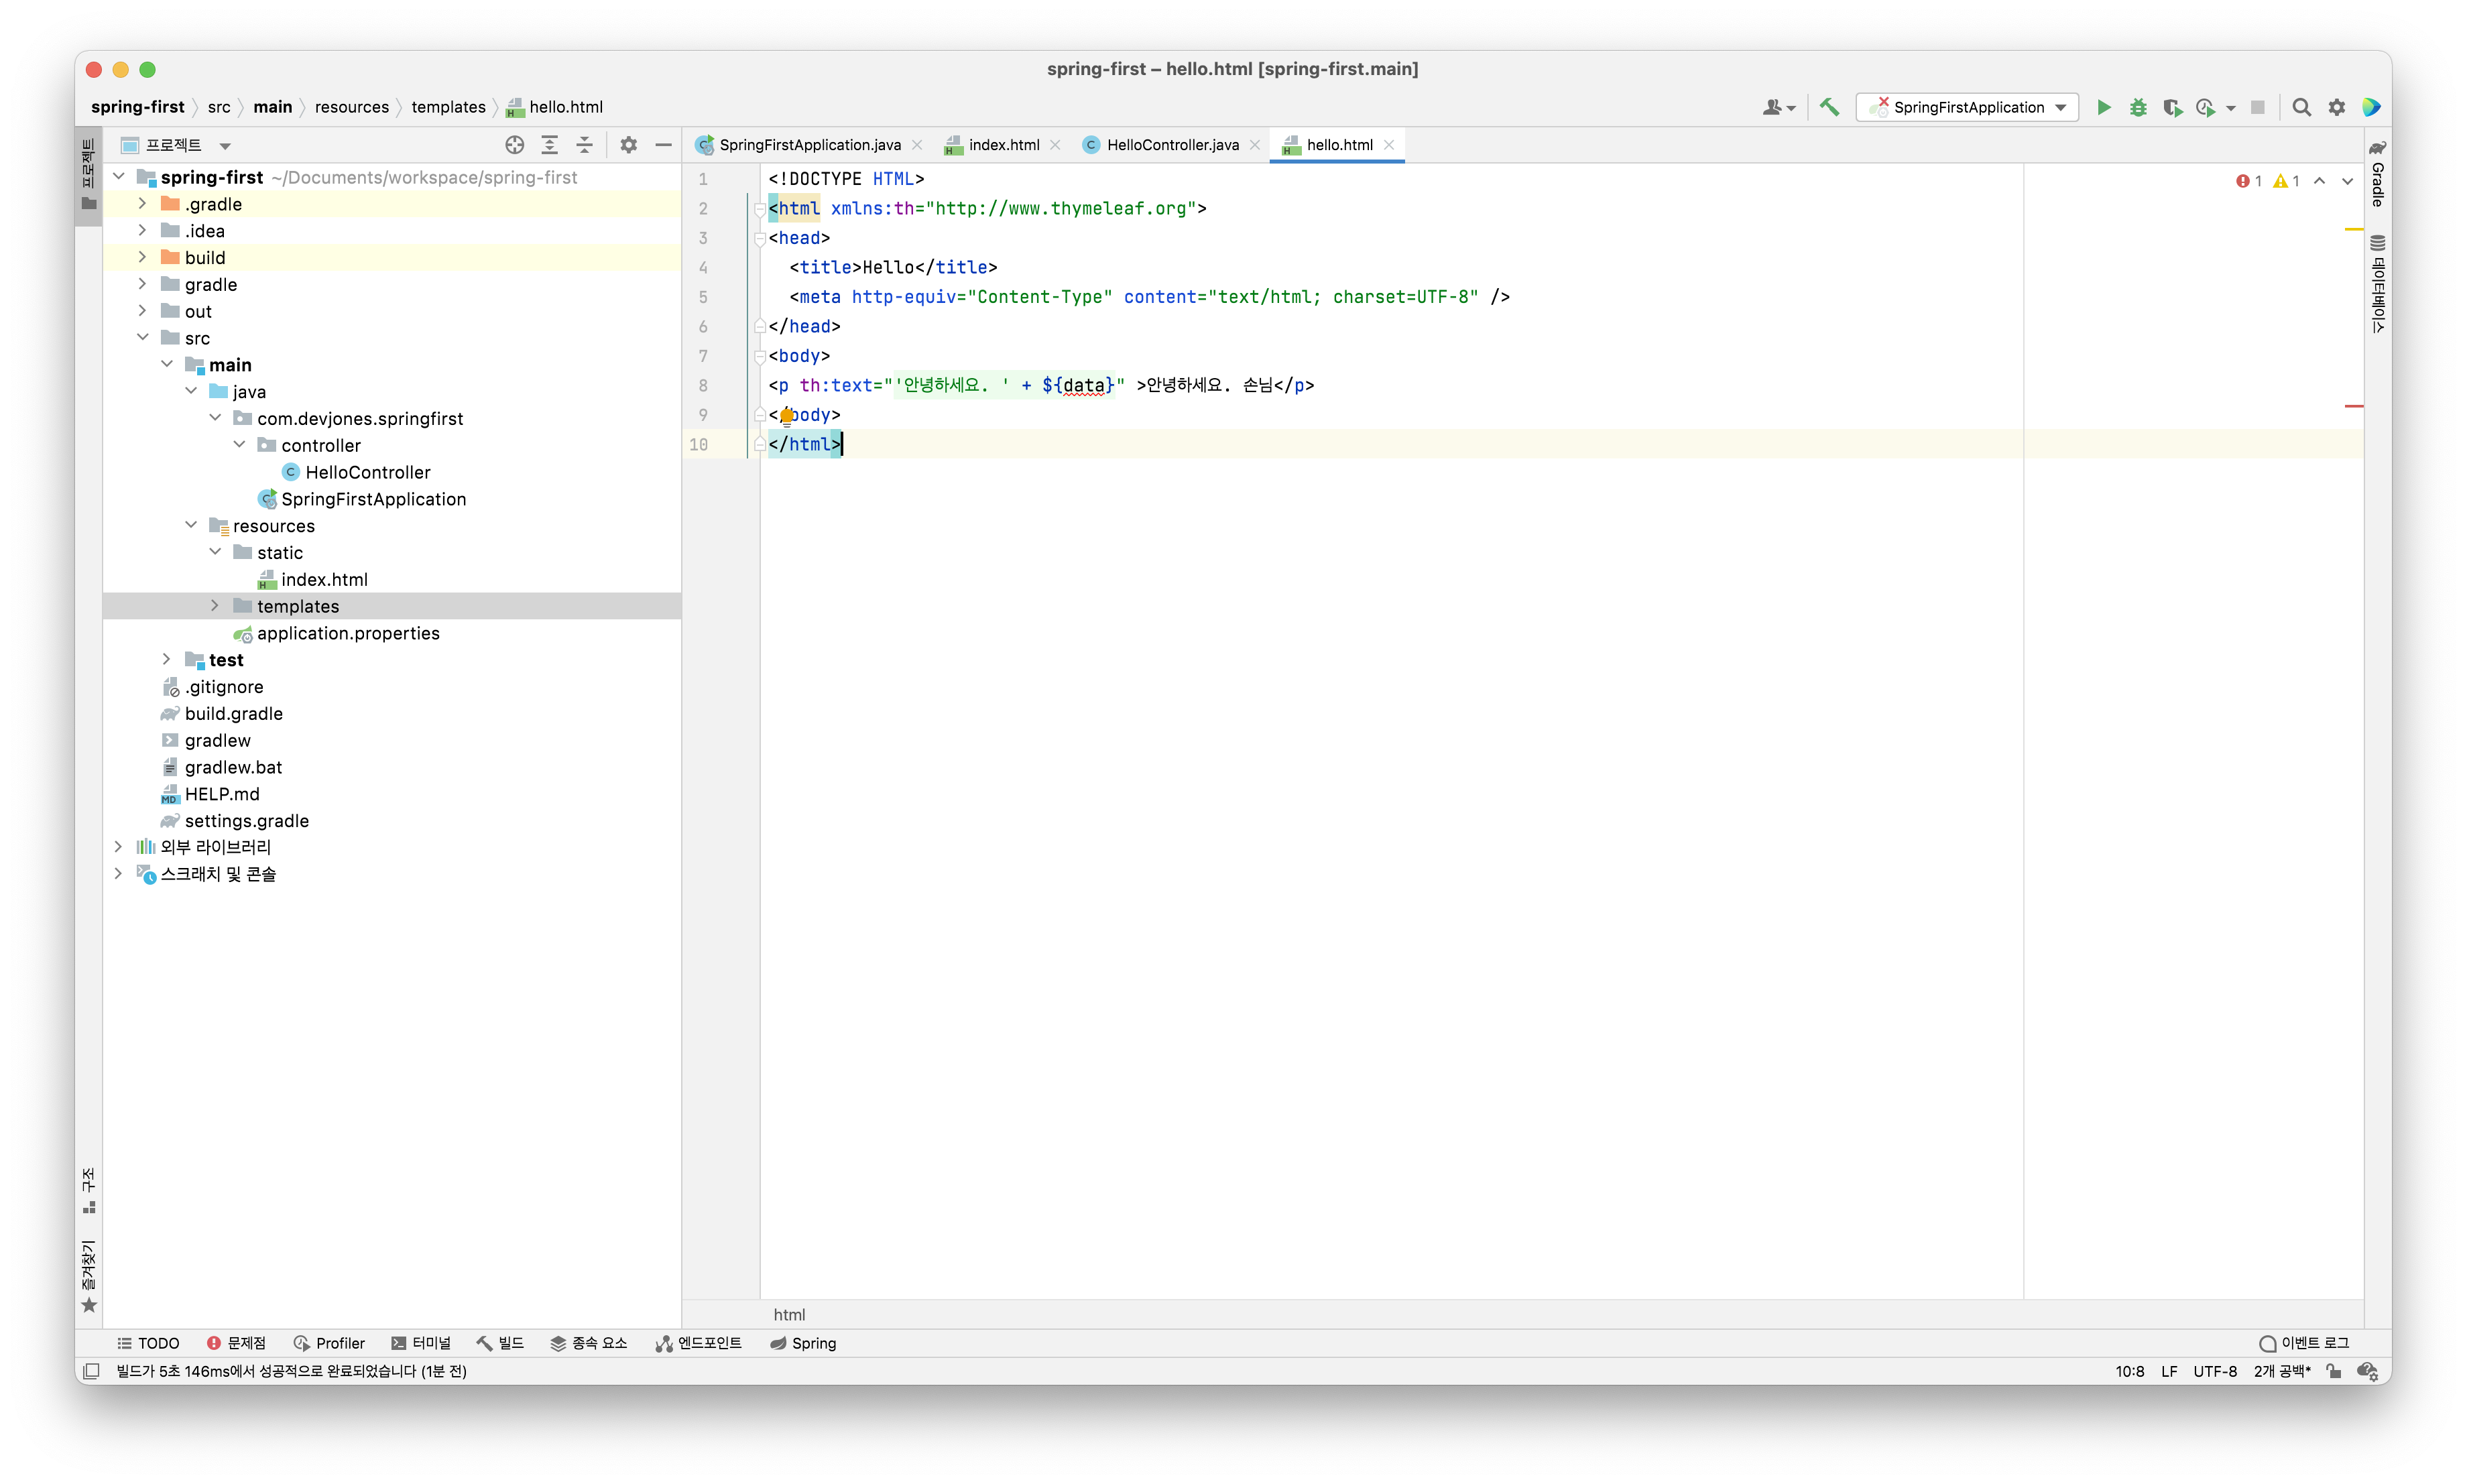The image size is (2467, 1484).
Task: Click locate-file target icon in project panel
Action: tap(514, 145)
